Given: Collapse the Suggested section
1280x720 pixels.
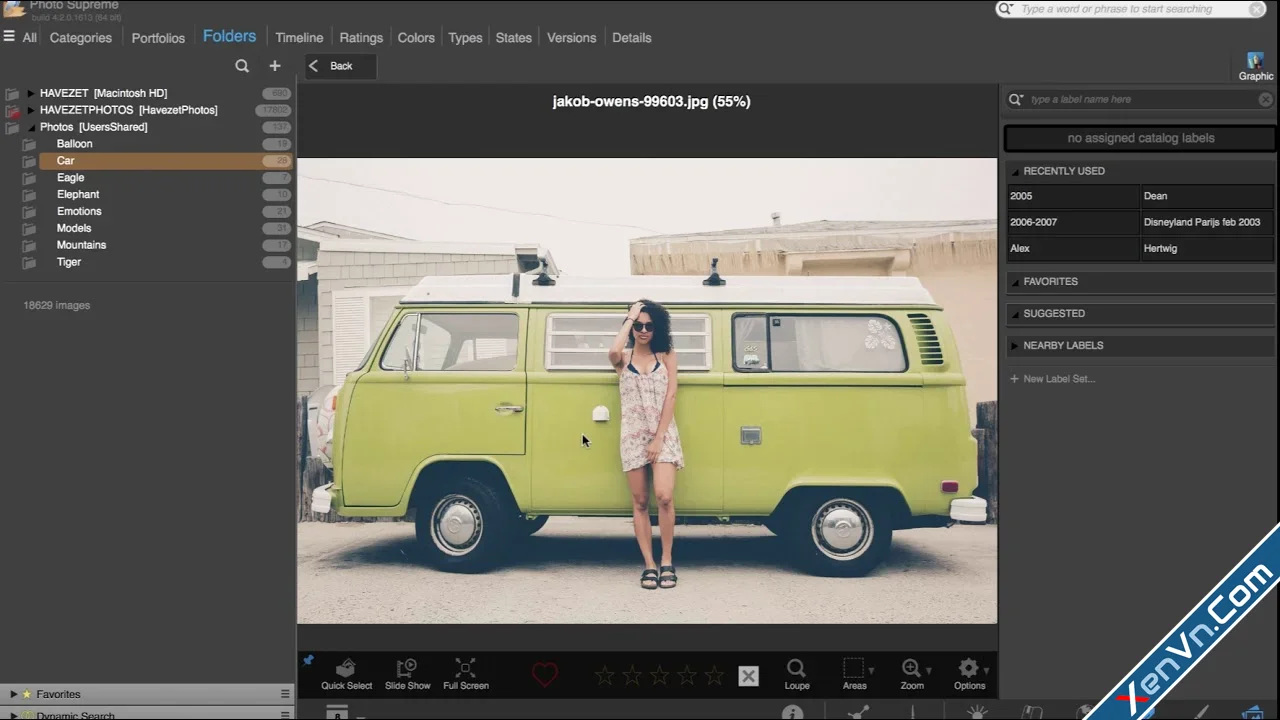Looking at the screenshot, I should (x=1014, y=315).
